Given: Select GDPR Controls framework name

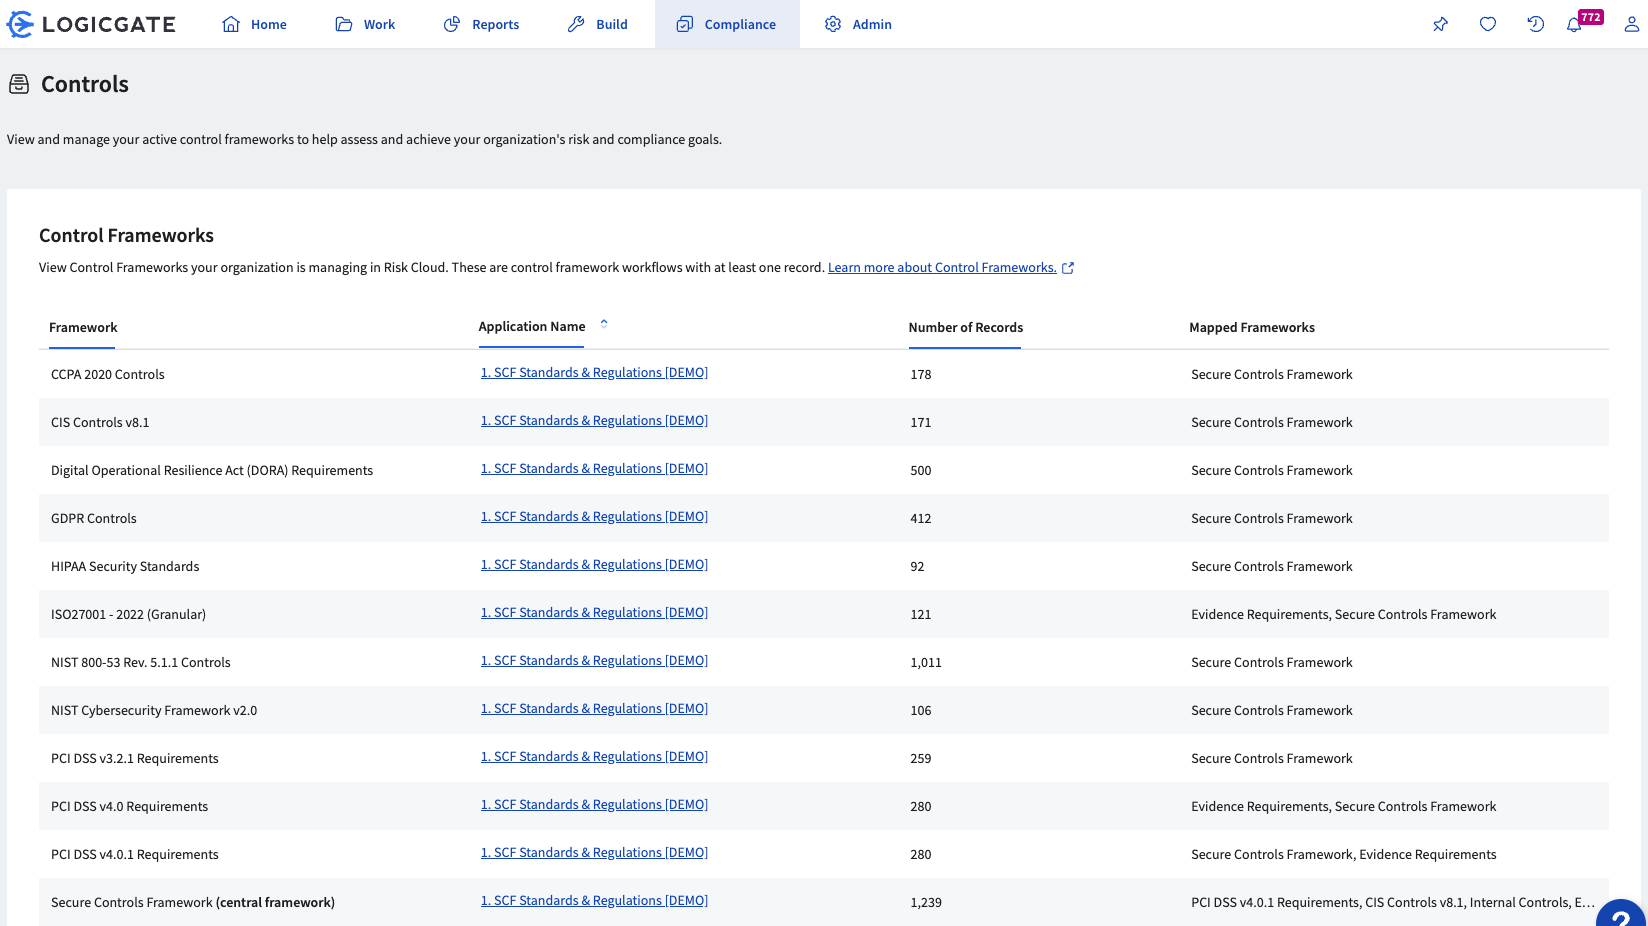Looking at the screenshot, I should (x=94, y=518).
